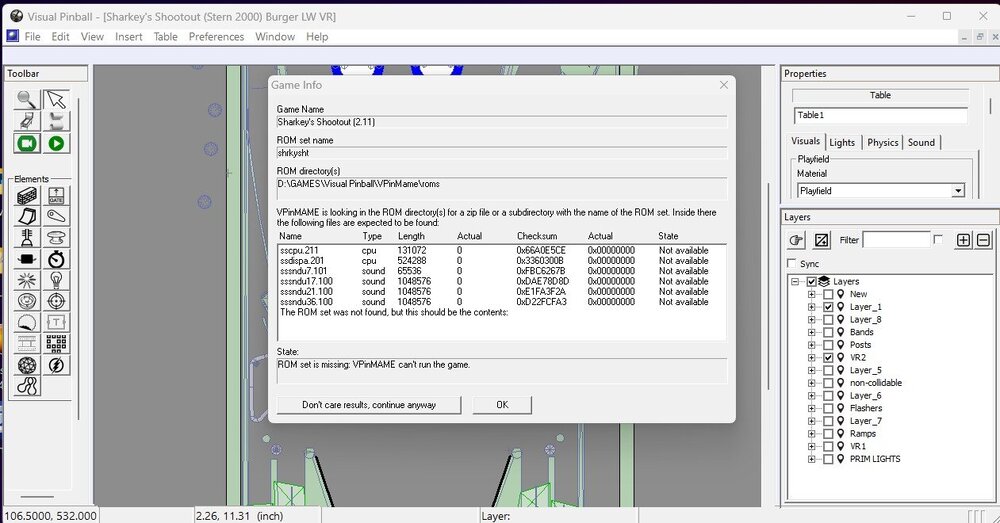Select the Light Sequencer grid tool
Viewport: 1000px width, 523px height.
(x=56, y=344)
